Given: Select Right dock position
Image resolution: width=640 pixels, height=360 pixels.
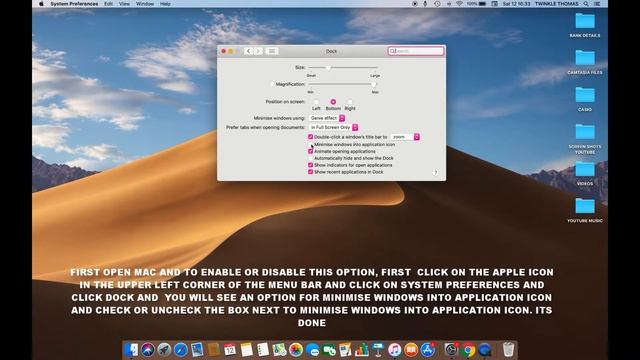Looking at the screenshot, I should [x=350, y=102].
